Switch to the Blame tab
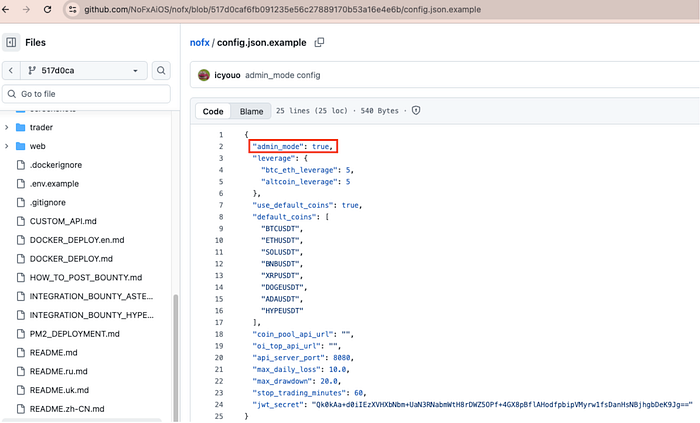The height and width of the screenshot is (423, 700). pyautogui.click(x=251, y=111)
